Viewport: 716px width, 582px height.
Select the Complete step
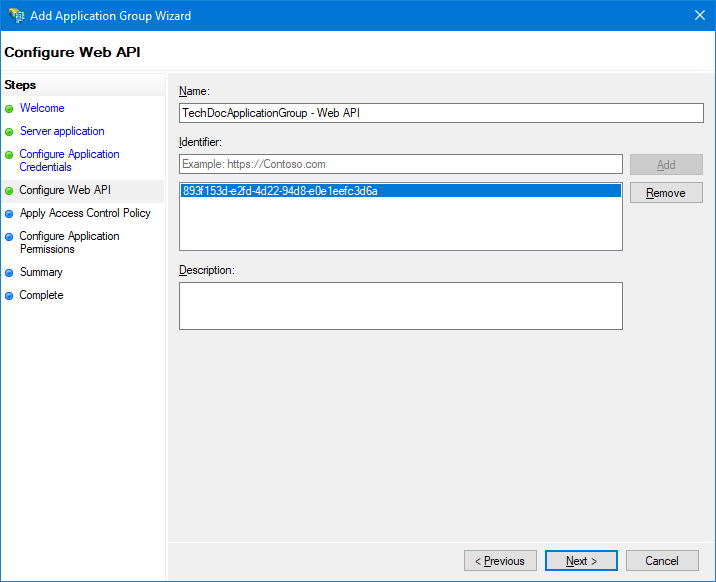41,295
